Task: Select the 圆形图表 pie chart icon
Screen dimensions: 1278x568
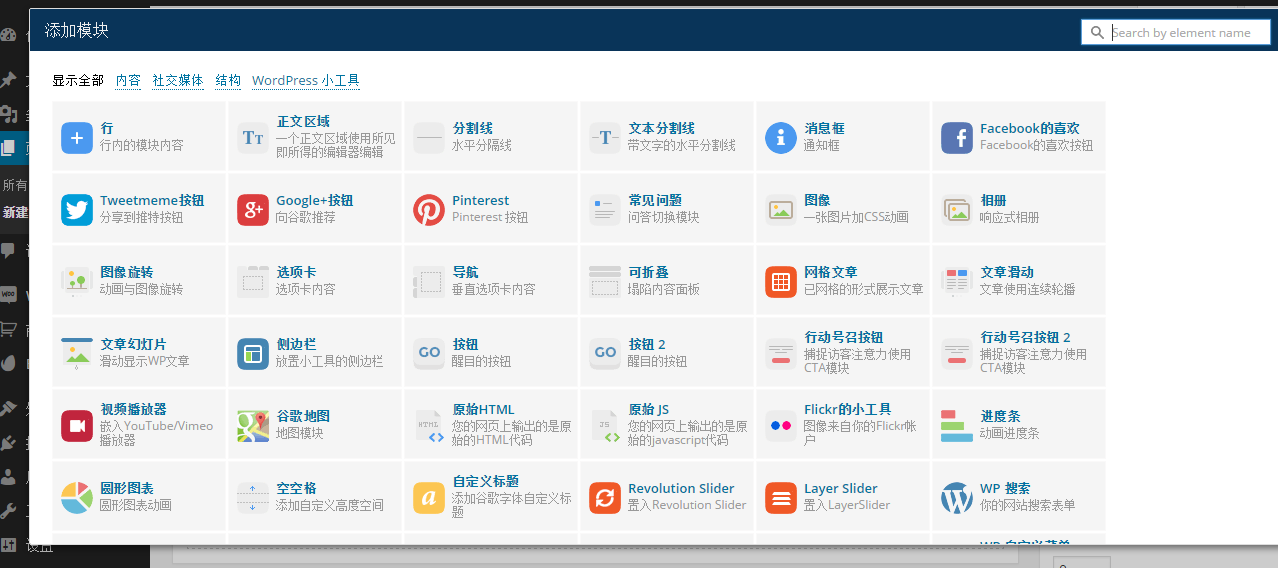Action: (77, 498)
